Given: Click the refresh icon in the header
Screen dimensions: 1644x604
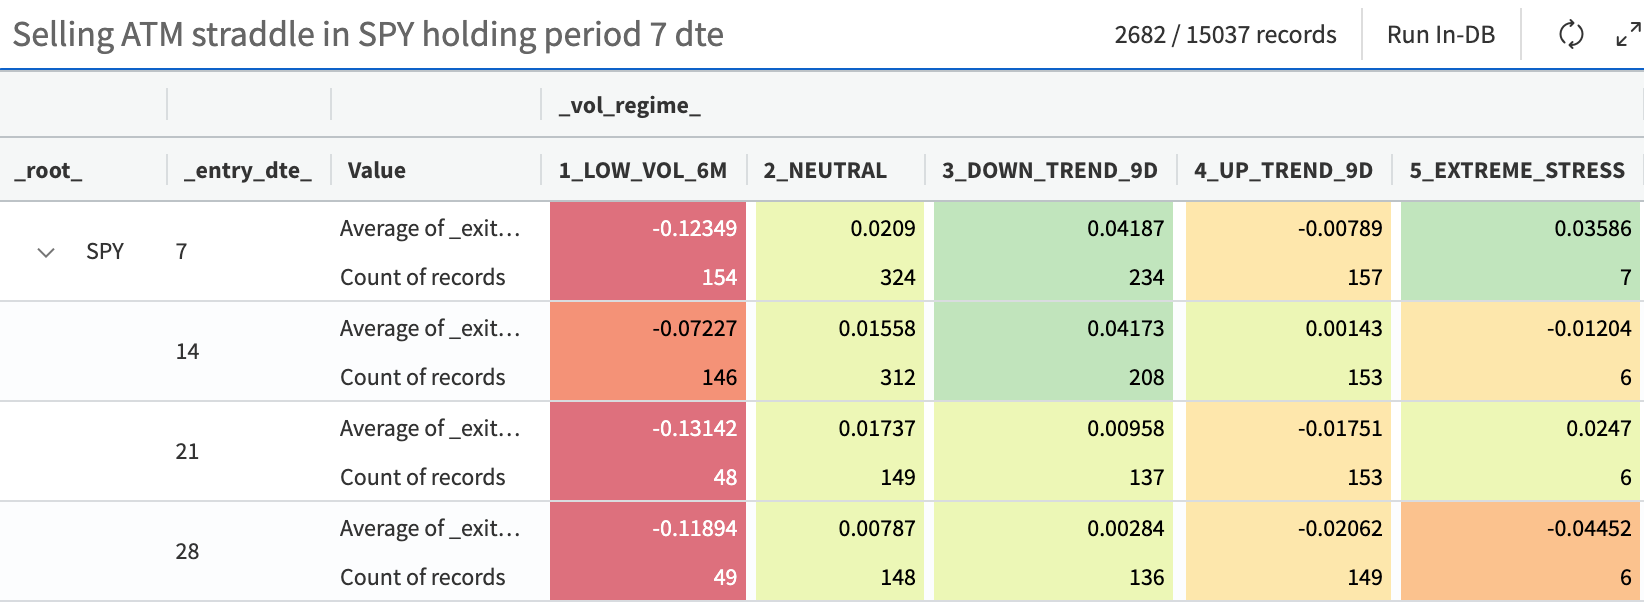Looking at the screenshot, I should 1571,35.
